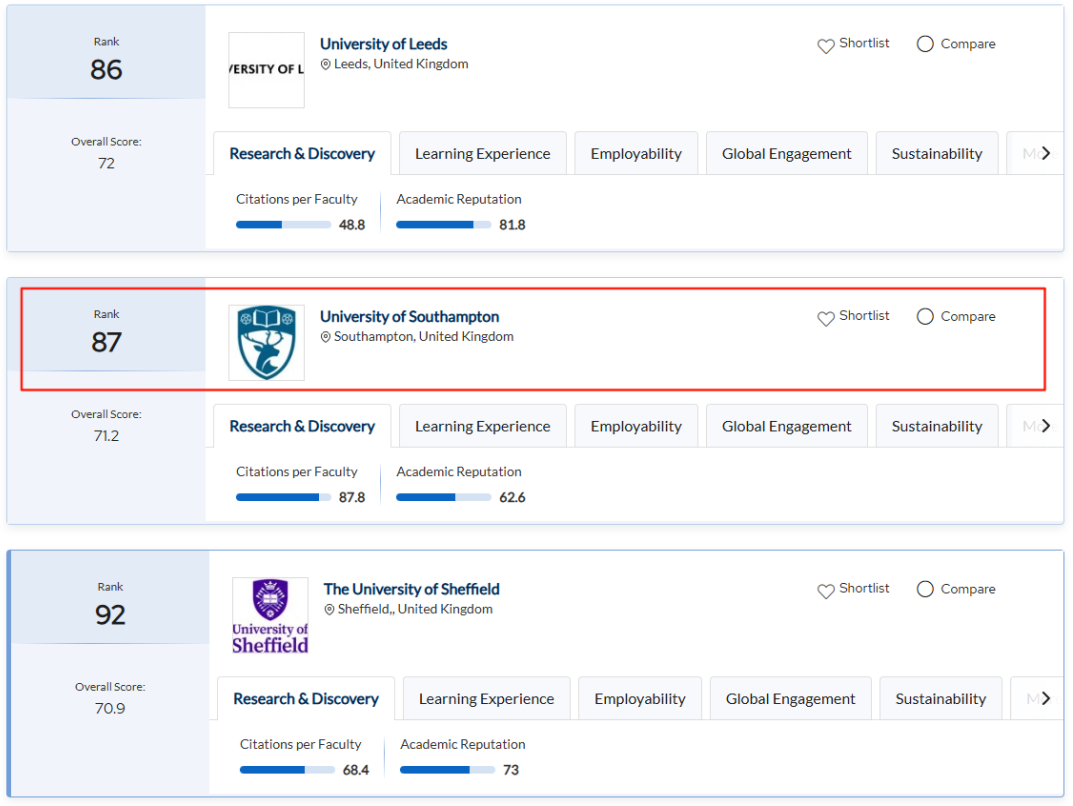The width and height of the screenshot is (1073, 806).
Task: Click Leeds Academic Reputation bar (81.8)
Action: coord(443,224)
